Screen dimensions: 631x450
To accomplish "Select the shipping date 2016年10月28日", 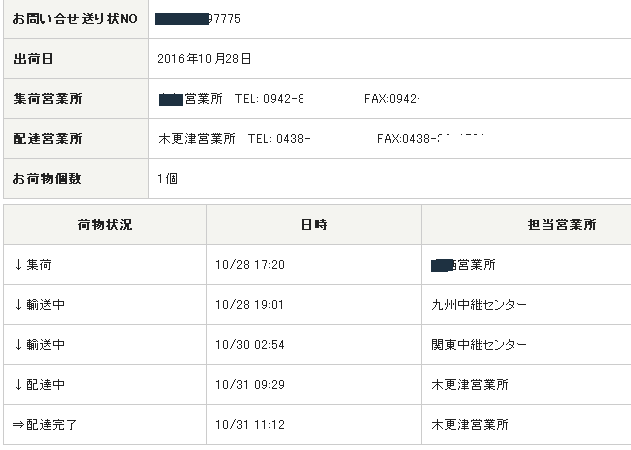I will click(204, 59).
